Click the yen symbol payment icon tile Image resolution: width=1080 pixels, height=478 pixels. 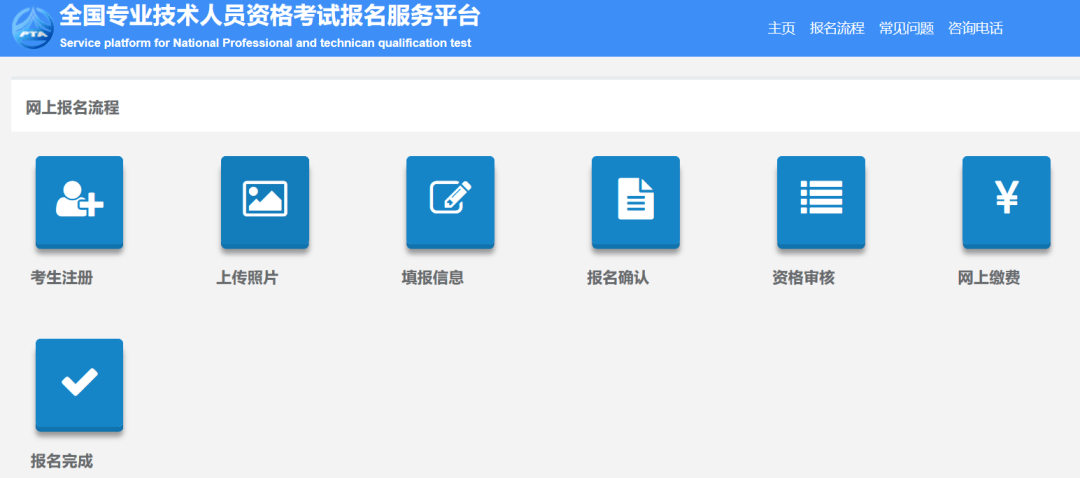tap(1006, 201)
